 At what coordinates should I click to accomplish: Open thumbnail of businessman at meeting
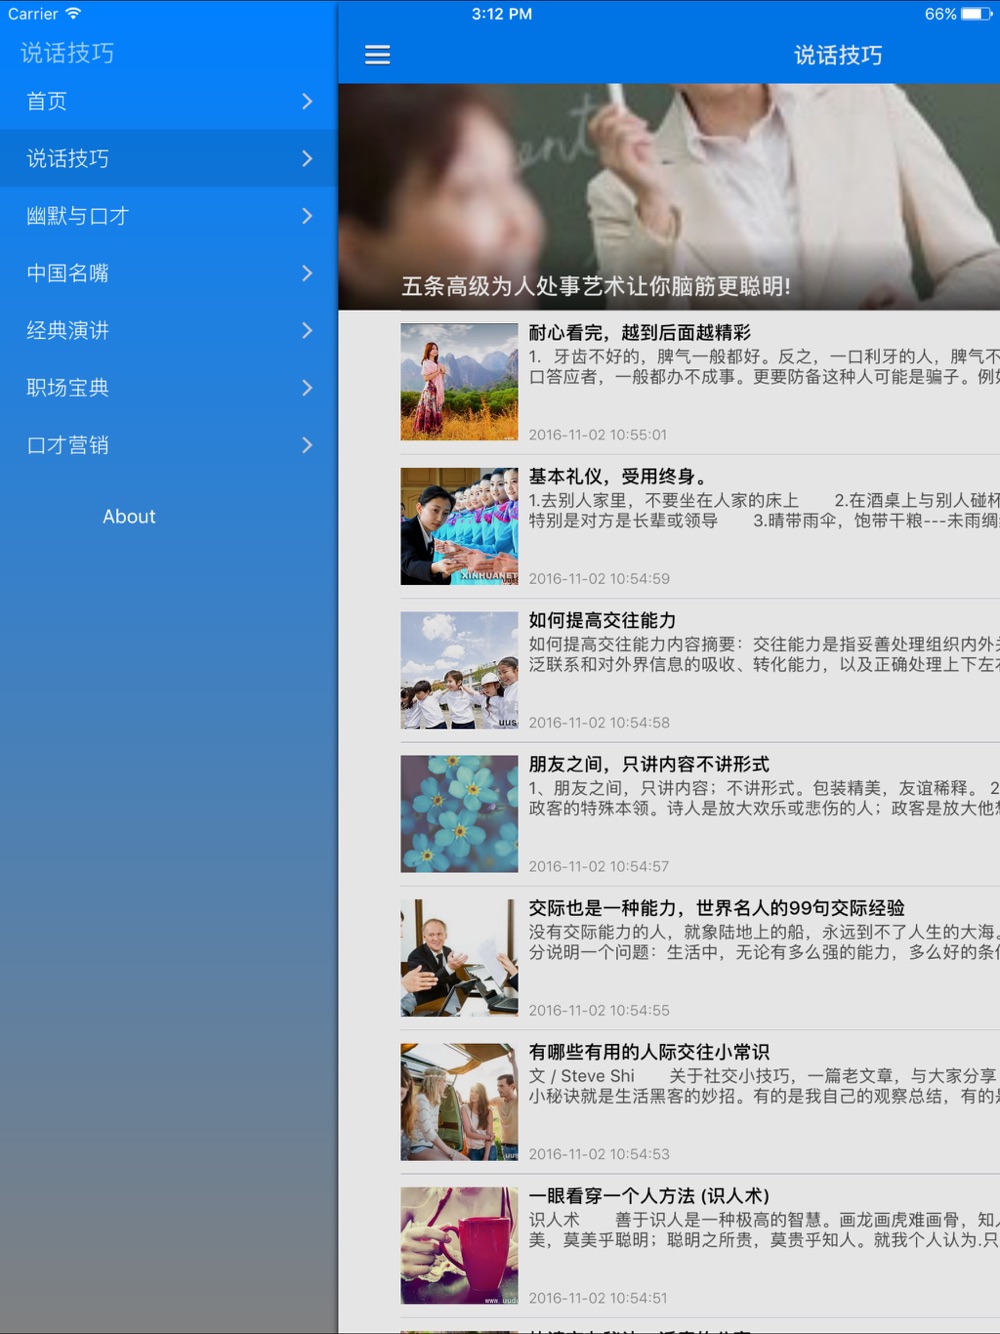pos(459,958)
